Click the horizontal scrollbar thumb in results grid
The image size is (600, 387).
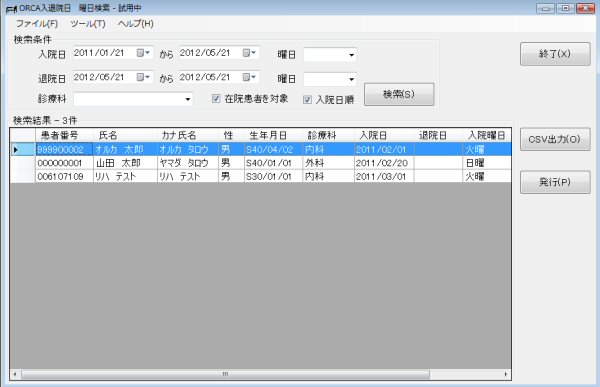pos(225,374)
